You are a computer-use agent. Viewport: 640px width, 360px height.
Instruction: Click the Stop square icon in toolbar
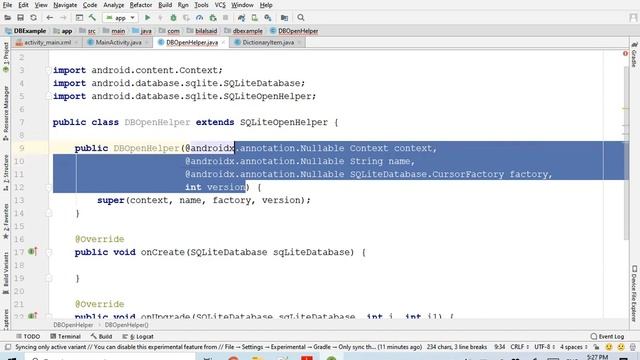coord(225,18)
